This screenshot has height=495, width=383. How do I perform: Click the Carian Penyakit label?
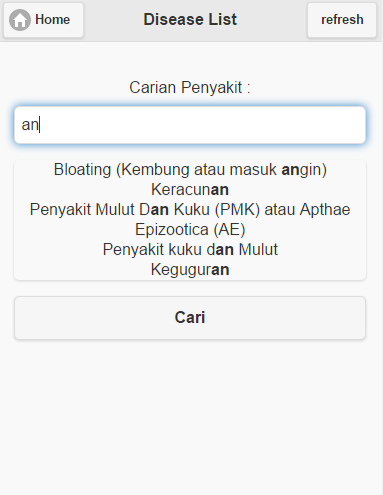coord(190,88)
